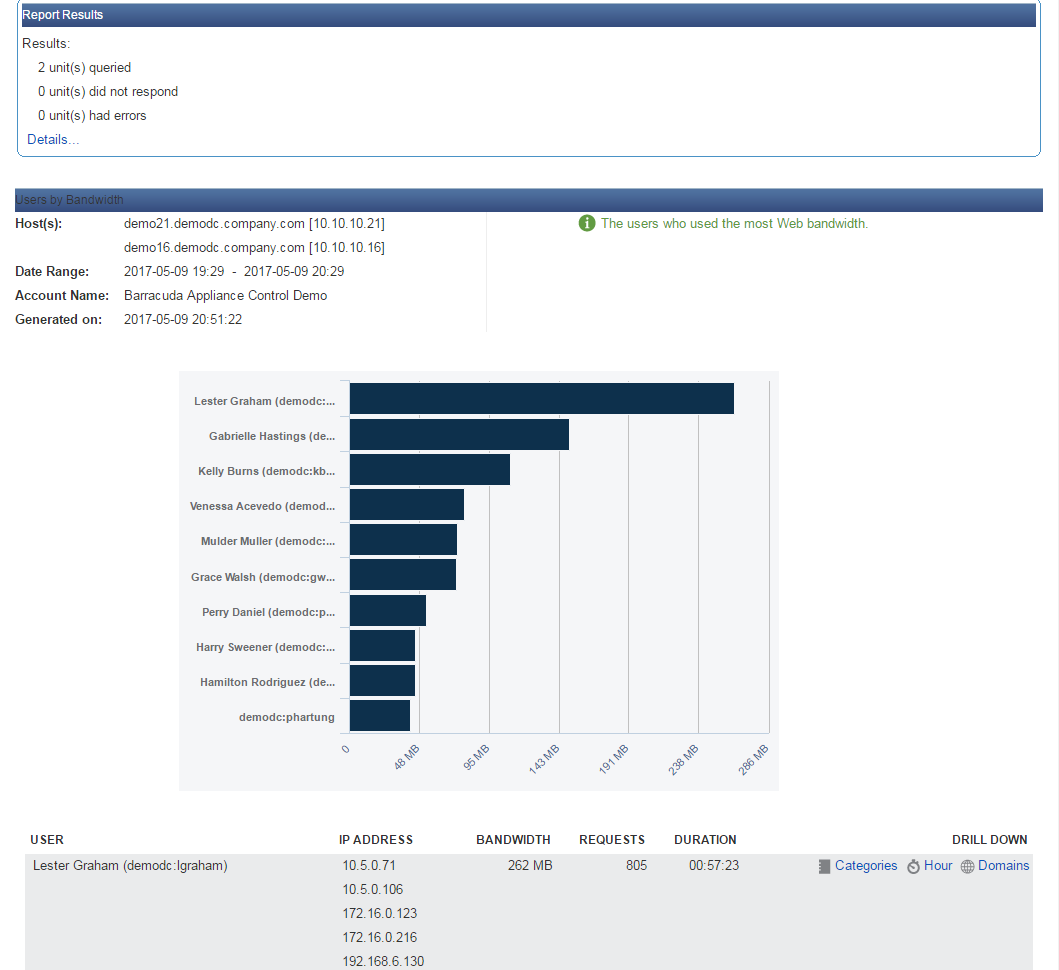Click IP address 10.5.0.71
1059x970 pixels.
369,865
